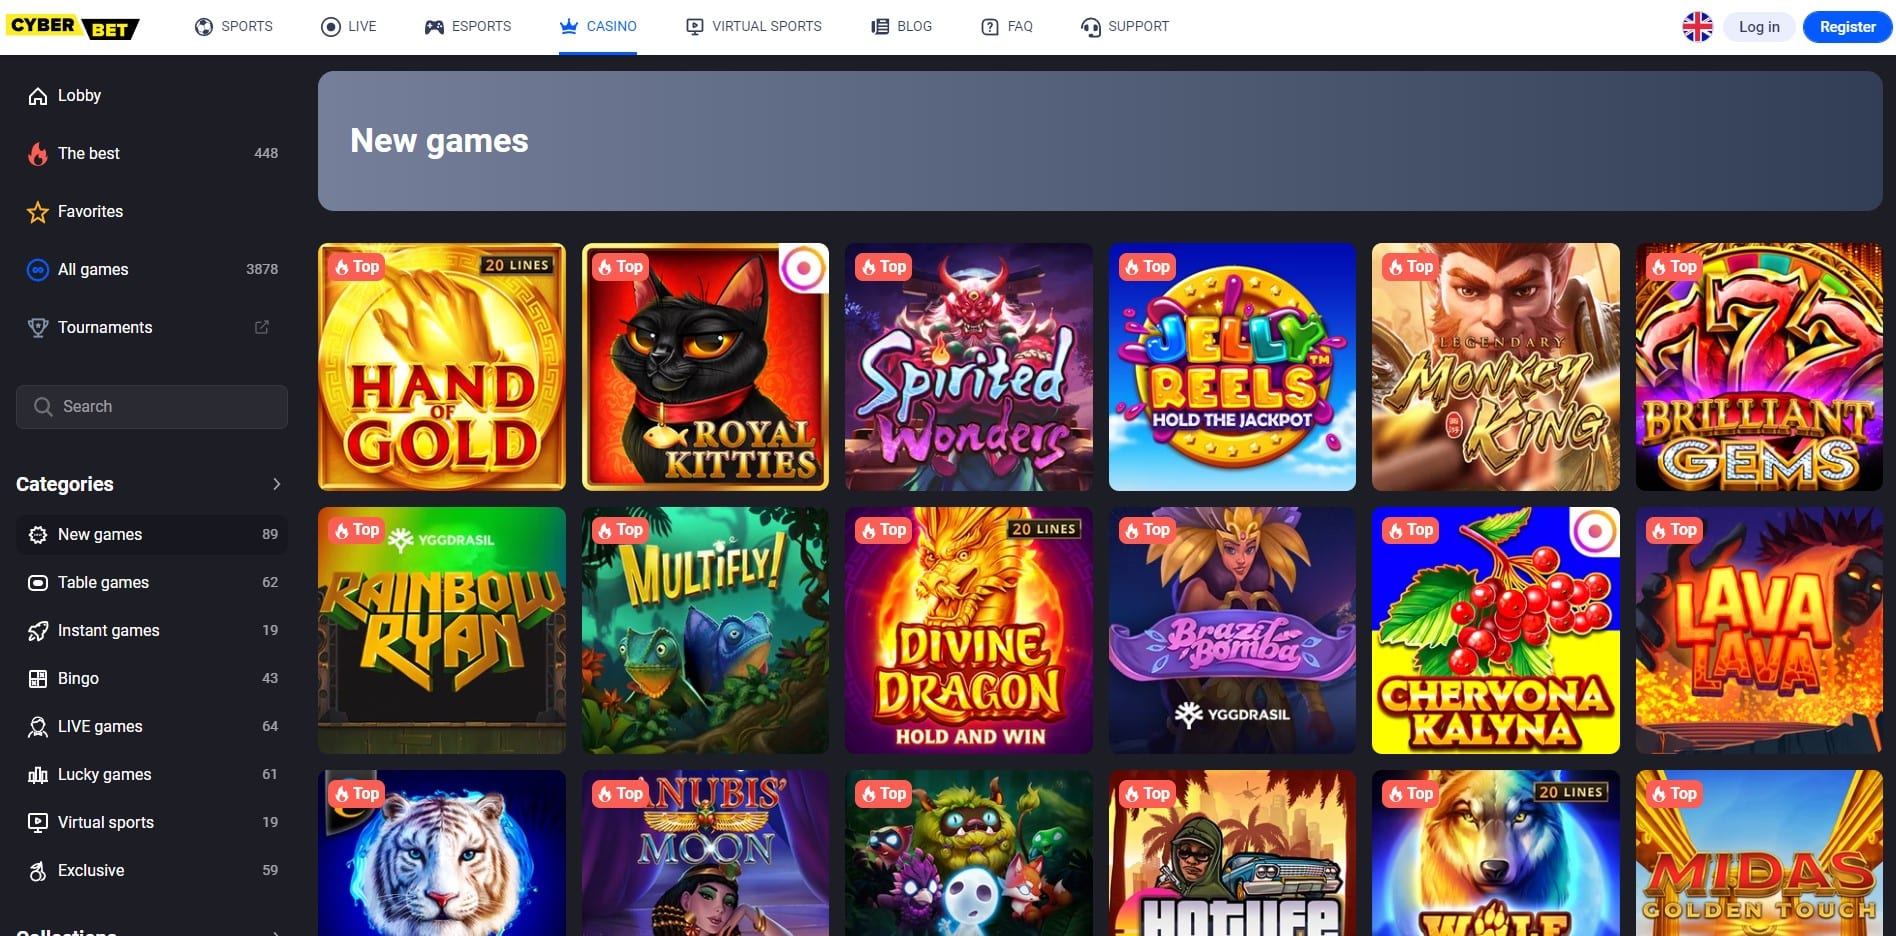Click the Blog news icon
Screen dimensions: 1896x936
tap(880, 27)
